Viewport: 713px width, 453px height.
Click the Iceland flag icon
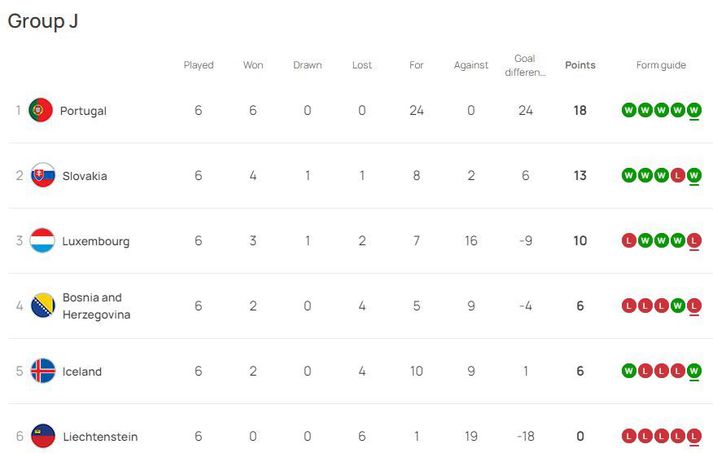click(43, 371)
